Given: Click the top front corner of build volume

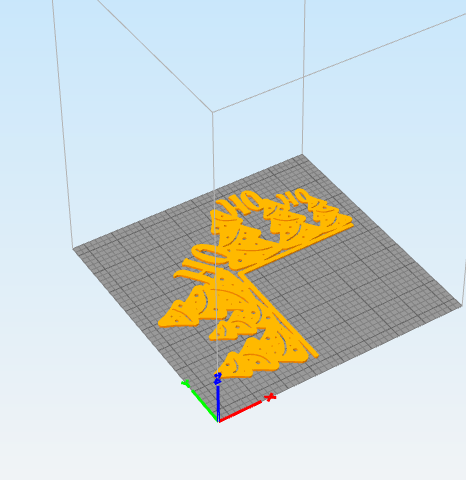Looking at the screenshot, I should point(213,112).
